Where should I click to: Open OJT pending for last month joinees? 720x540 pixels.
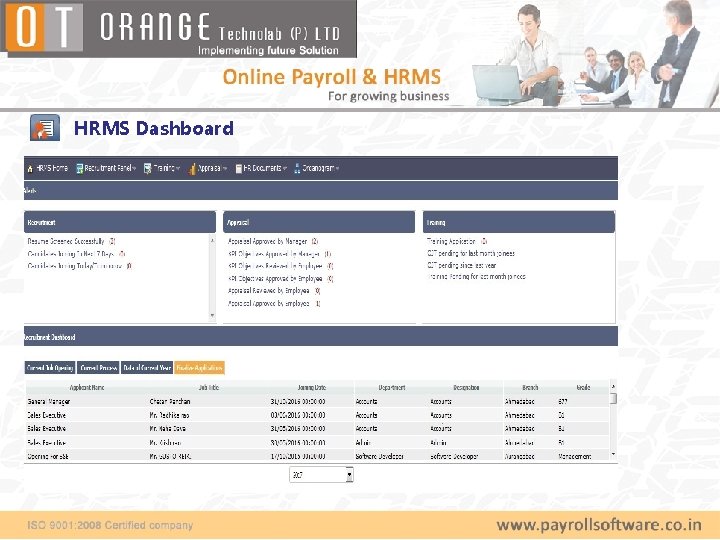[471, 253]
